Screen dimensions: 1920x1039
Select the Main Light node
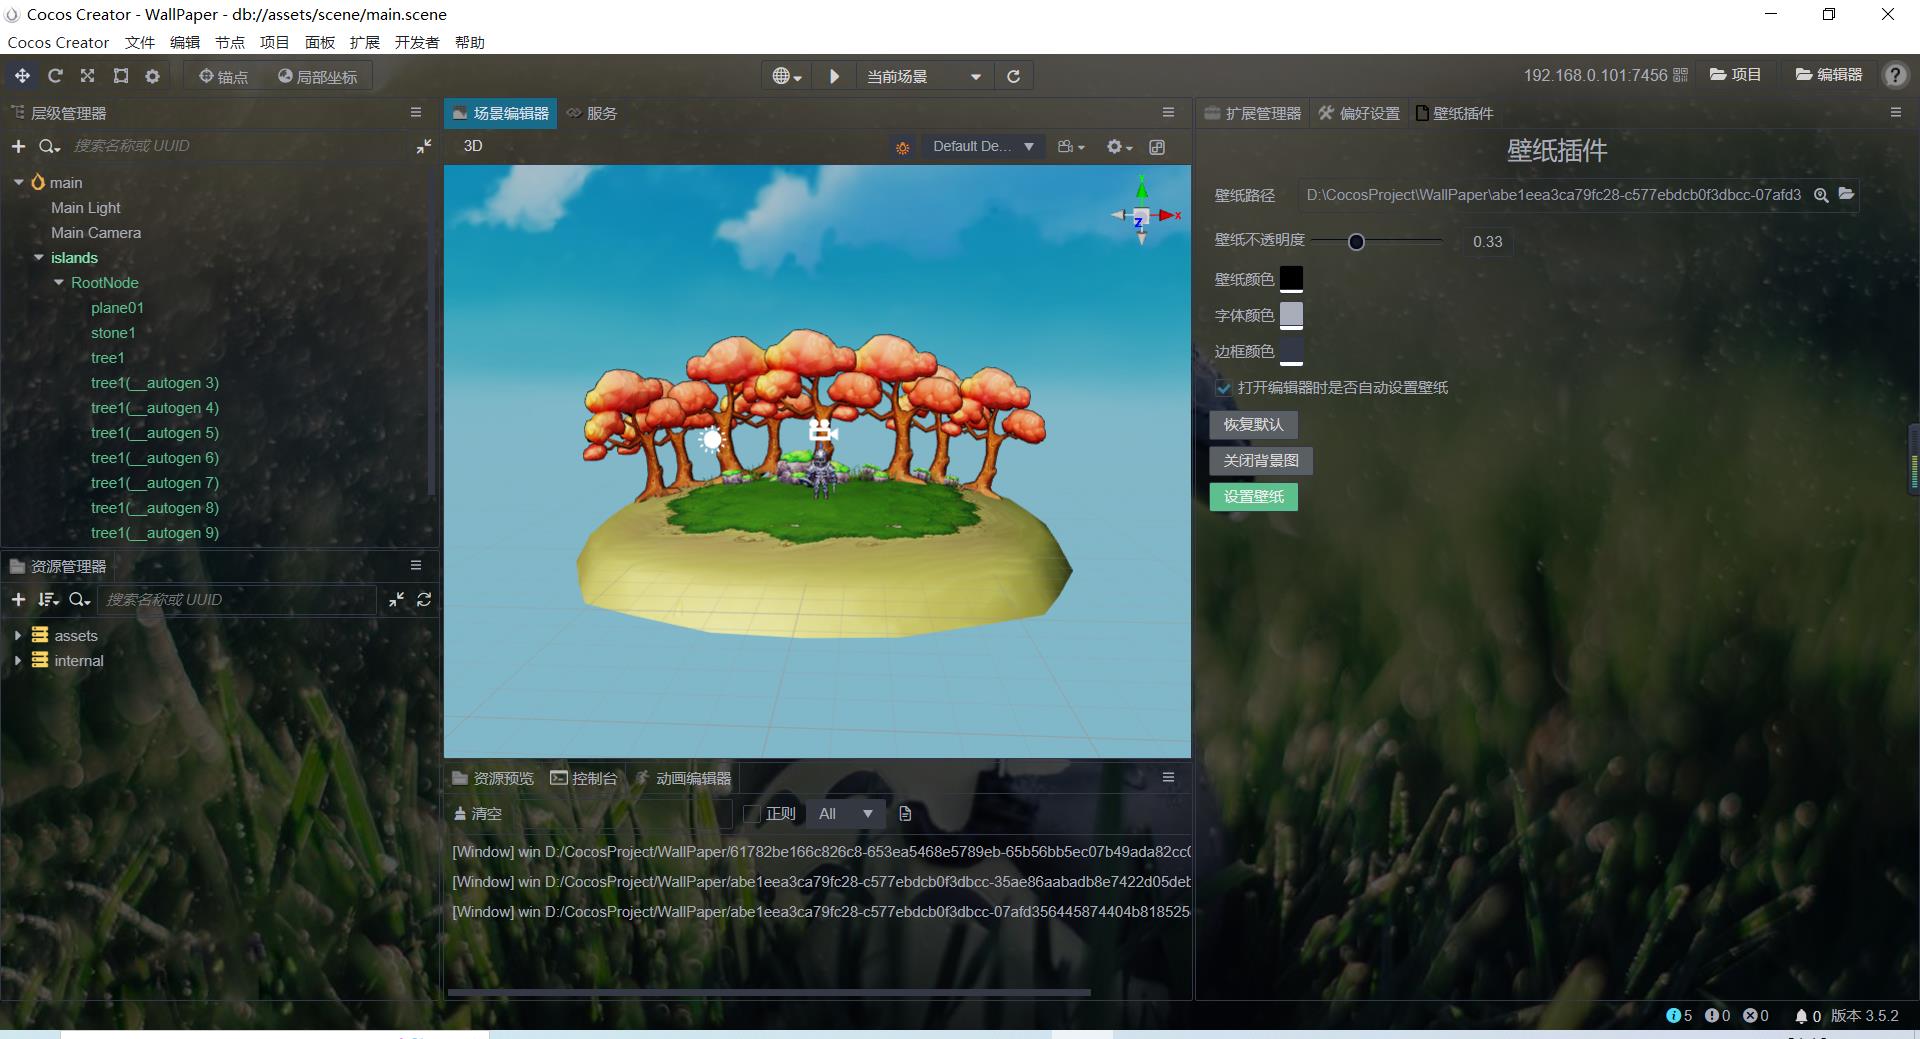tap(86, 207)
